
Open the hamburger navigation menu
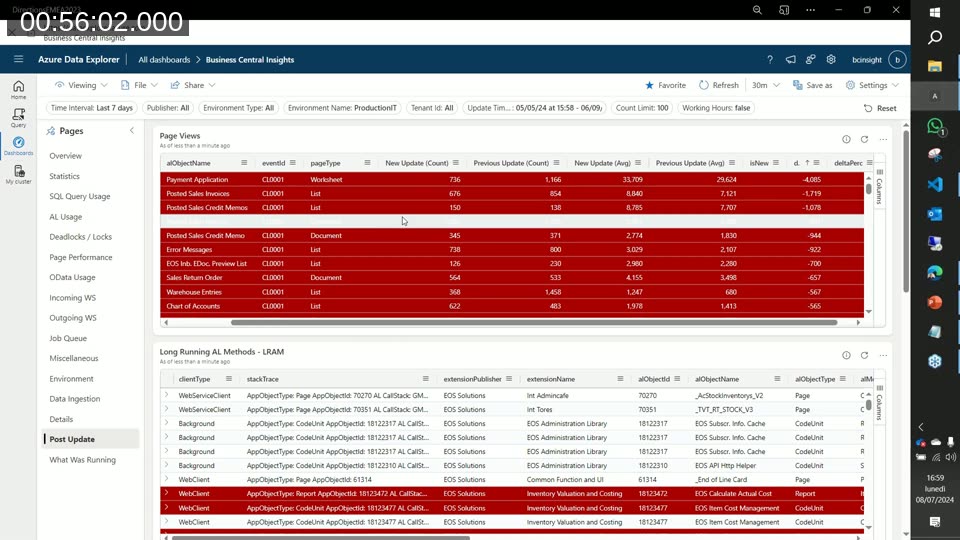18,59
